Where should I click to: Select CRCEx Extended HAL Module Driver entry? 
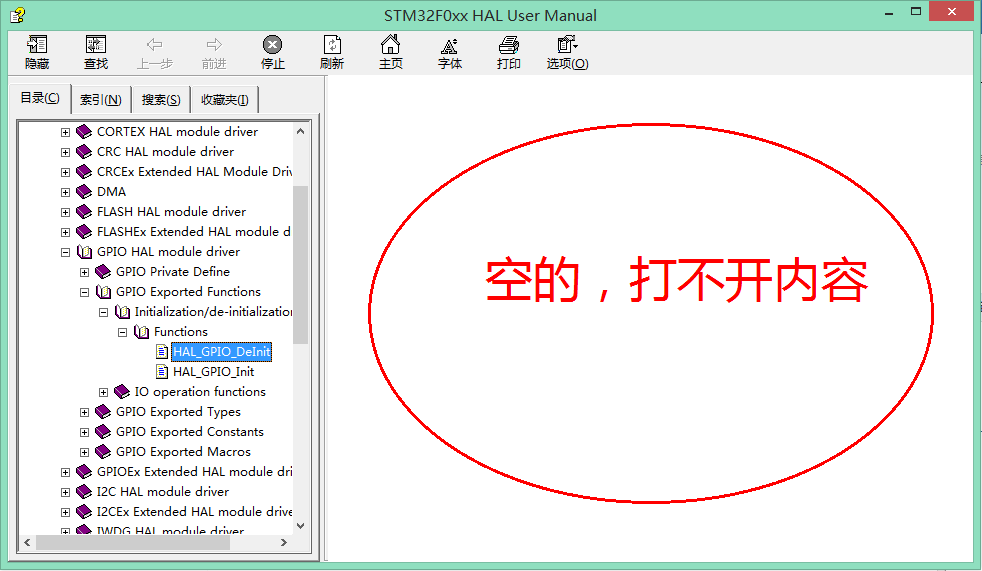[x=194, y=172]
